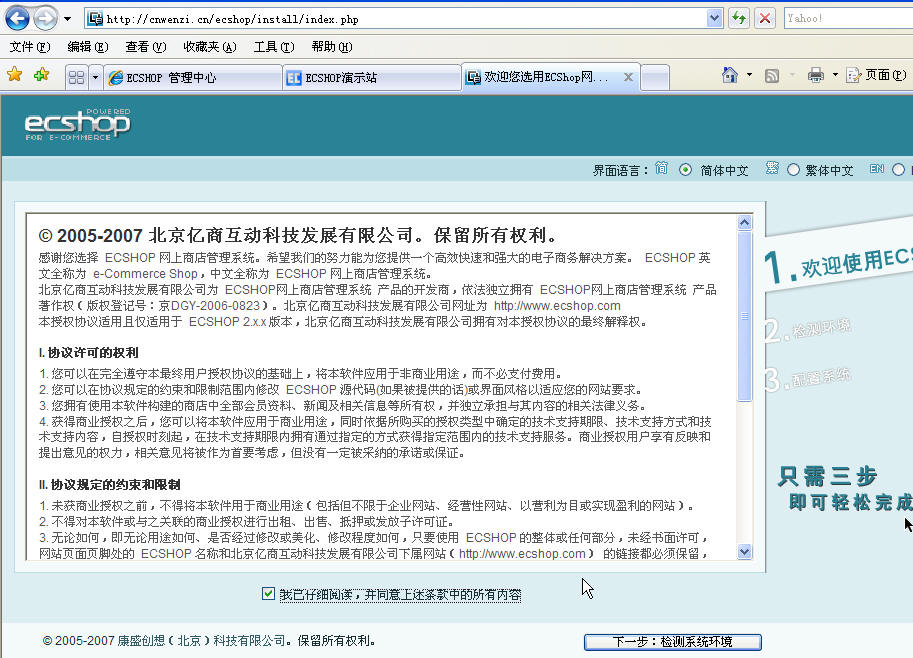This screenshot has width=913, height=658.
Task: Switch to the ECSHOP演示站 tab
Action: (371, 77)
